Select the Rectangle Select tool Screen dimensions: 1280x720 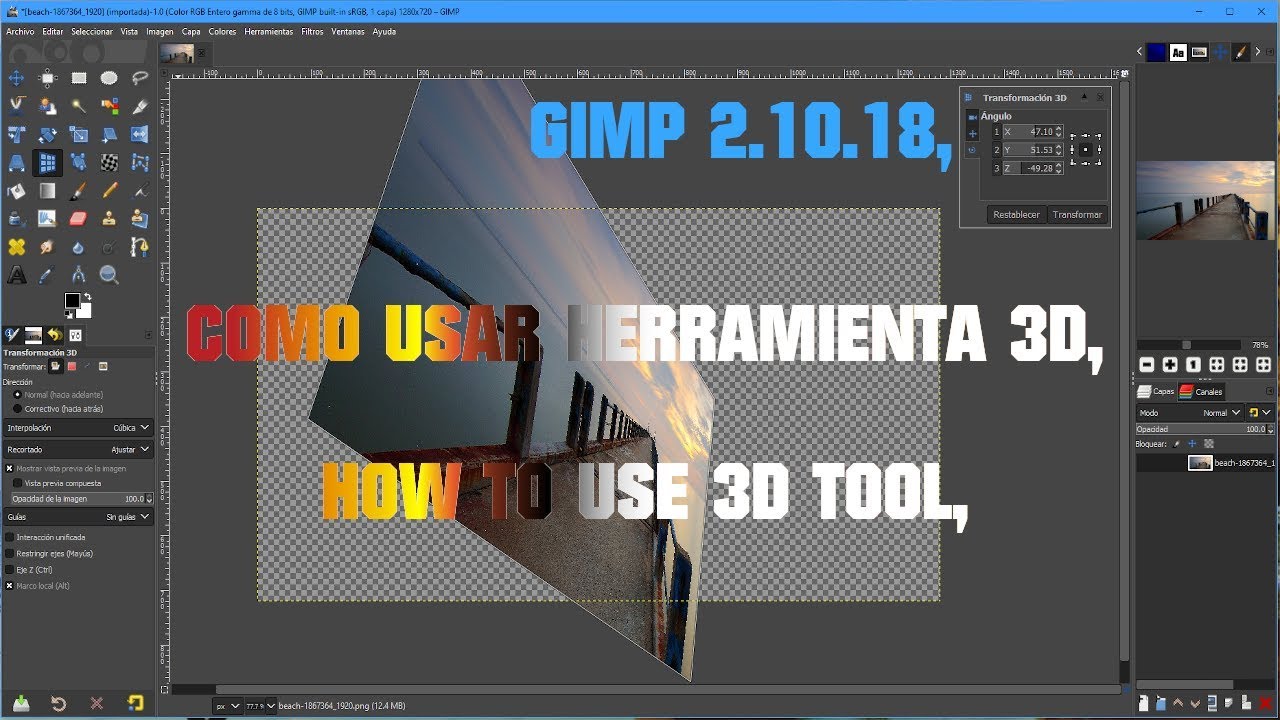pos(78,78)
